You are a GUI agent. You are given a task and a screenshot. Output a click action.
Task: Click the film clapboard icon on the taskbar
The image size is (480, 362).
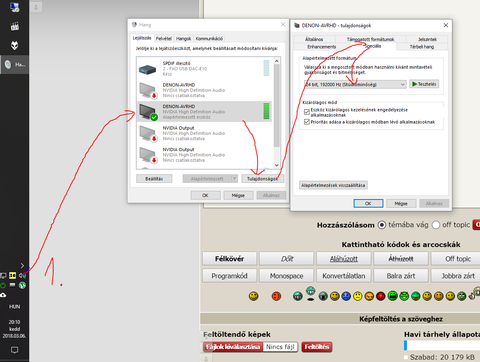pos(14,26)
